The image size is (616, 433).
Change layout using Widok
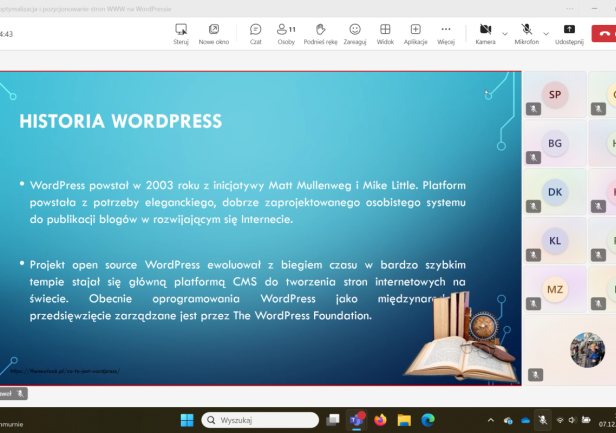(x=385, y=34)
